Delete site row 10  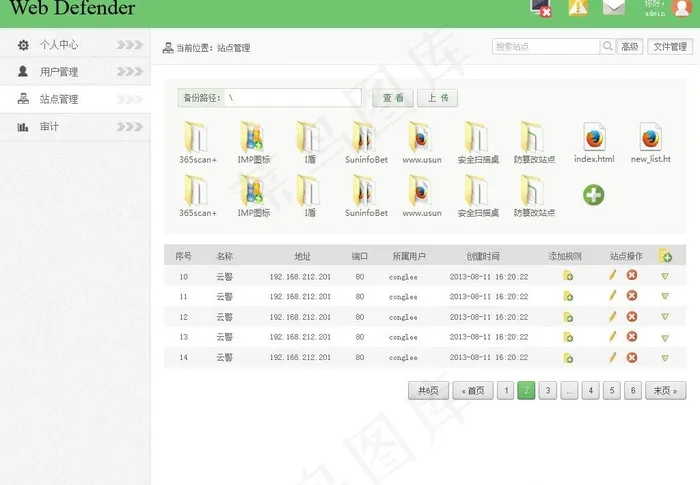tap(632, 275)
